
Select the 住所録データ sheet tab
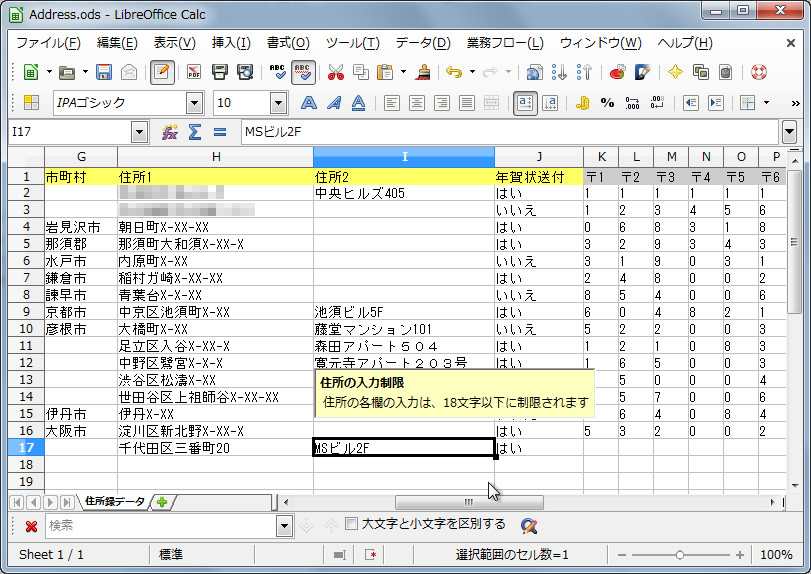point(115,501)
